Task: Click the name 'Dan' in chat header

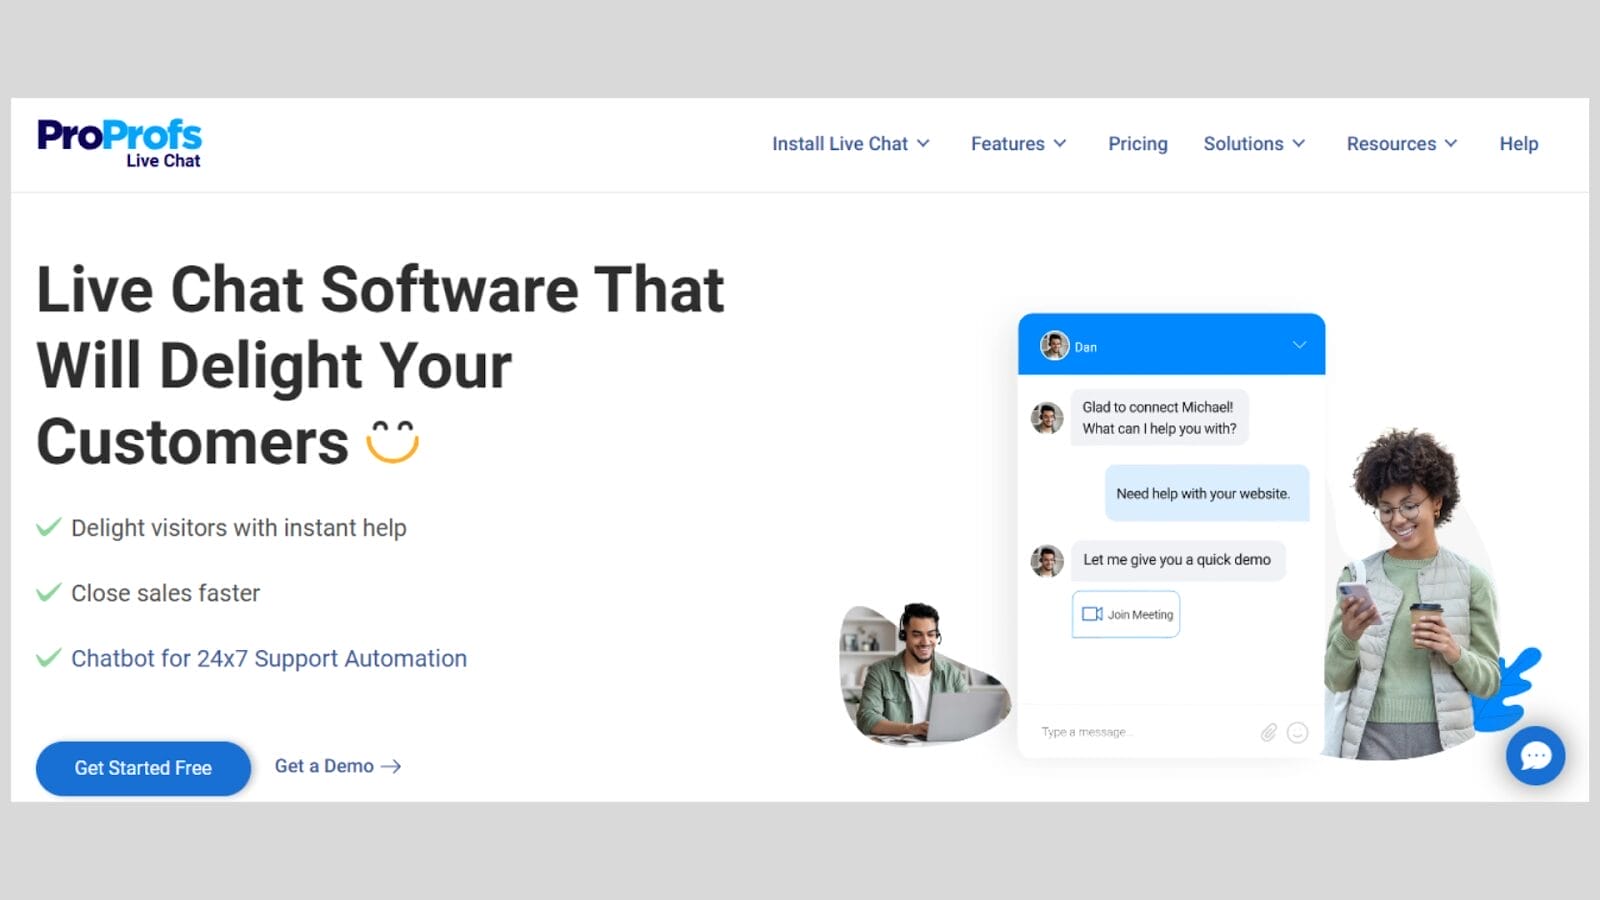Action: coord(1086,347)
